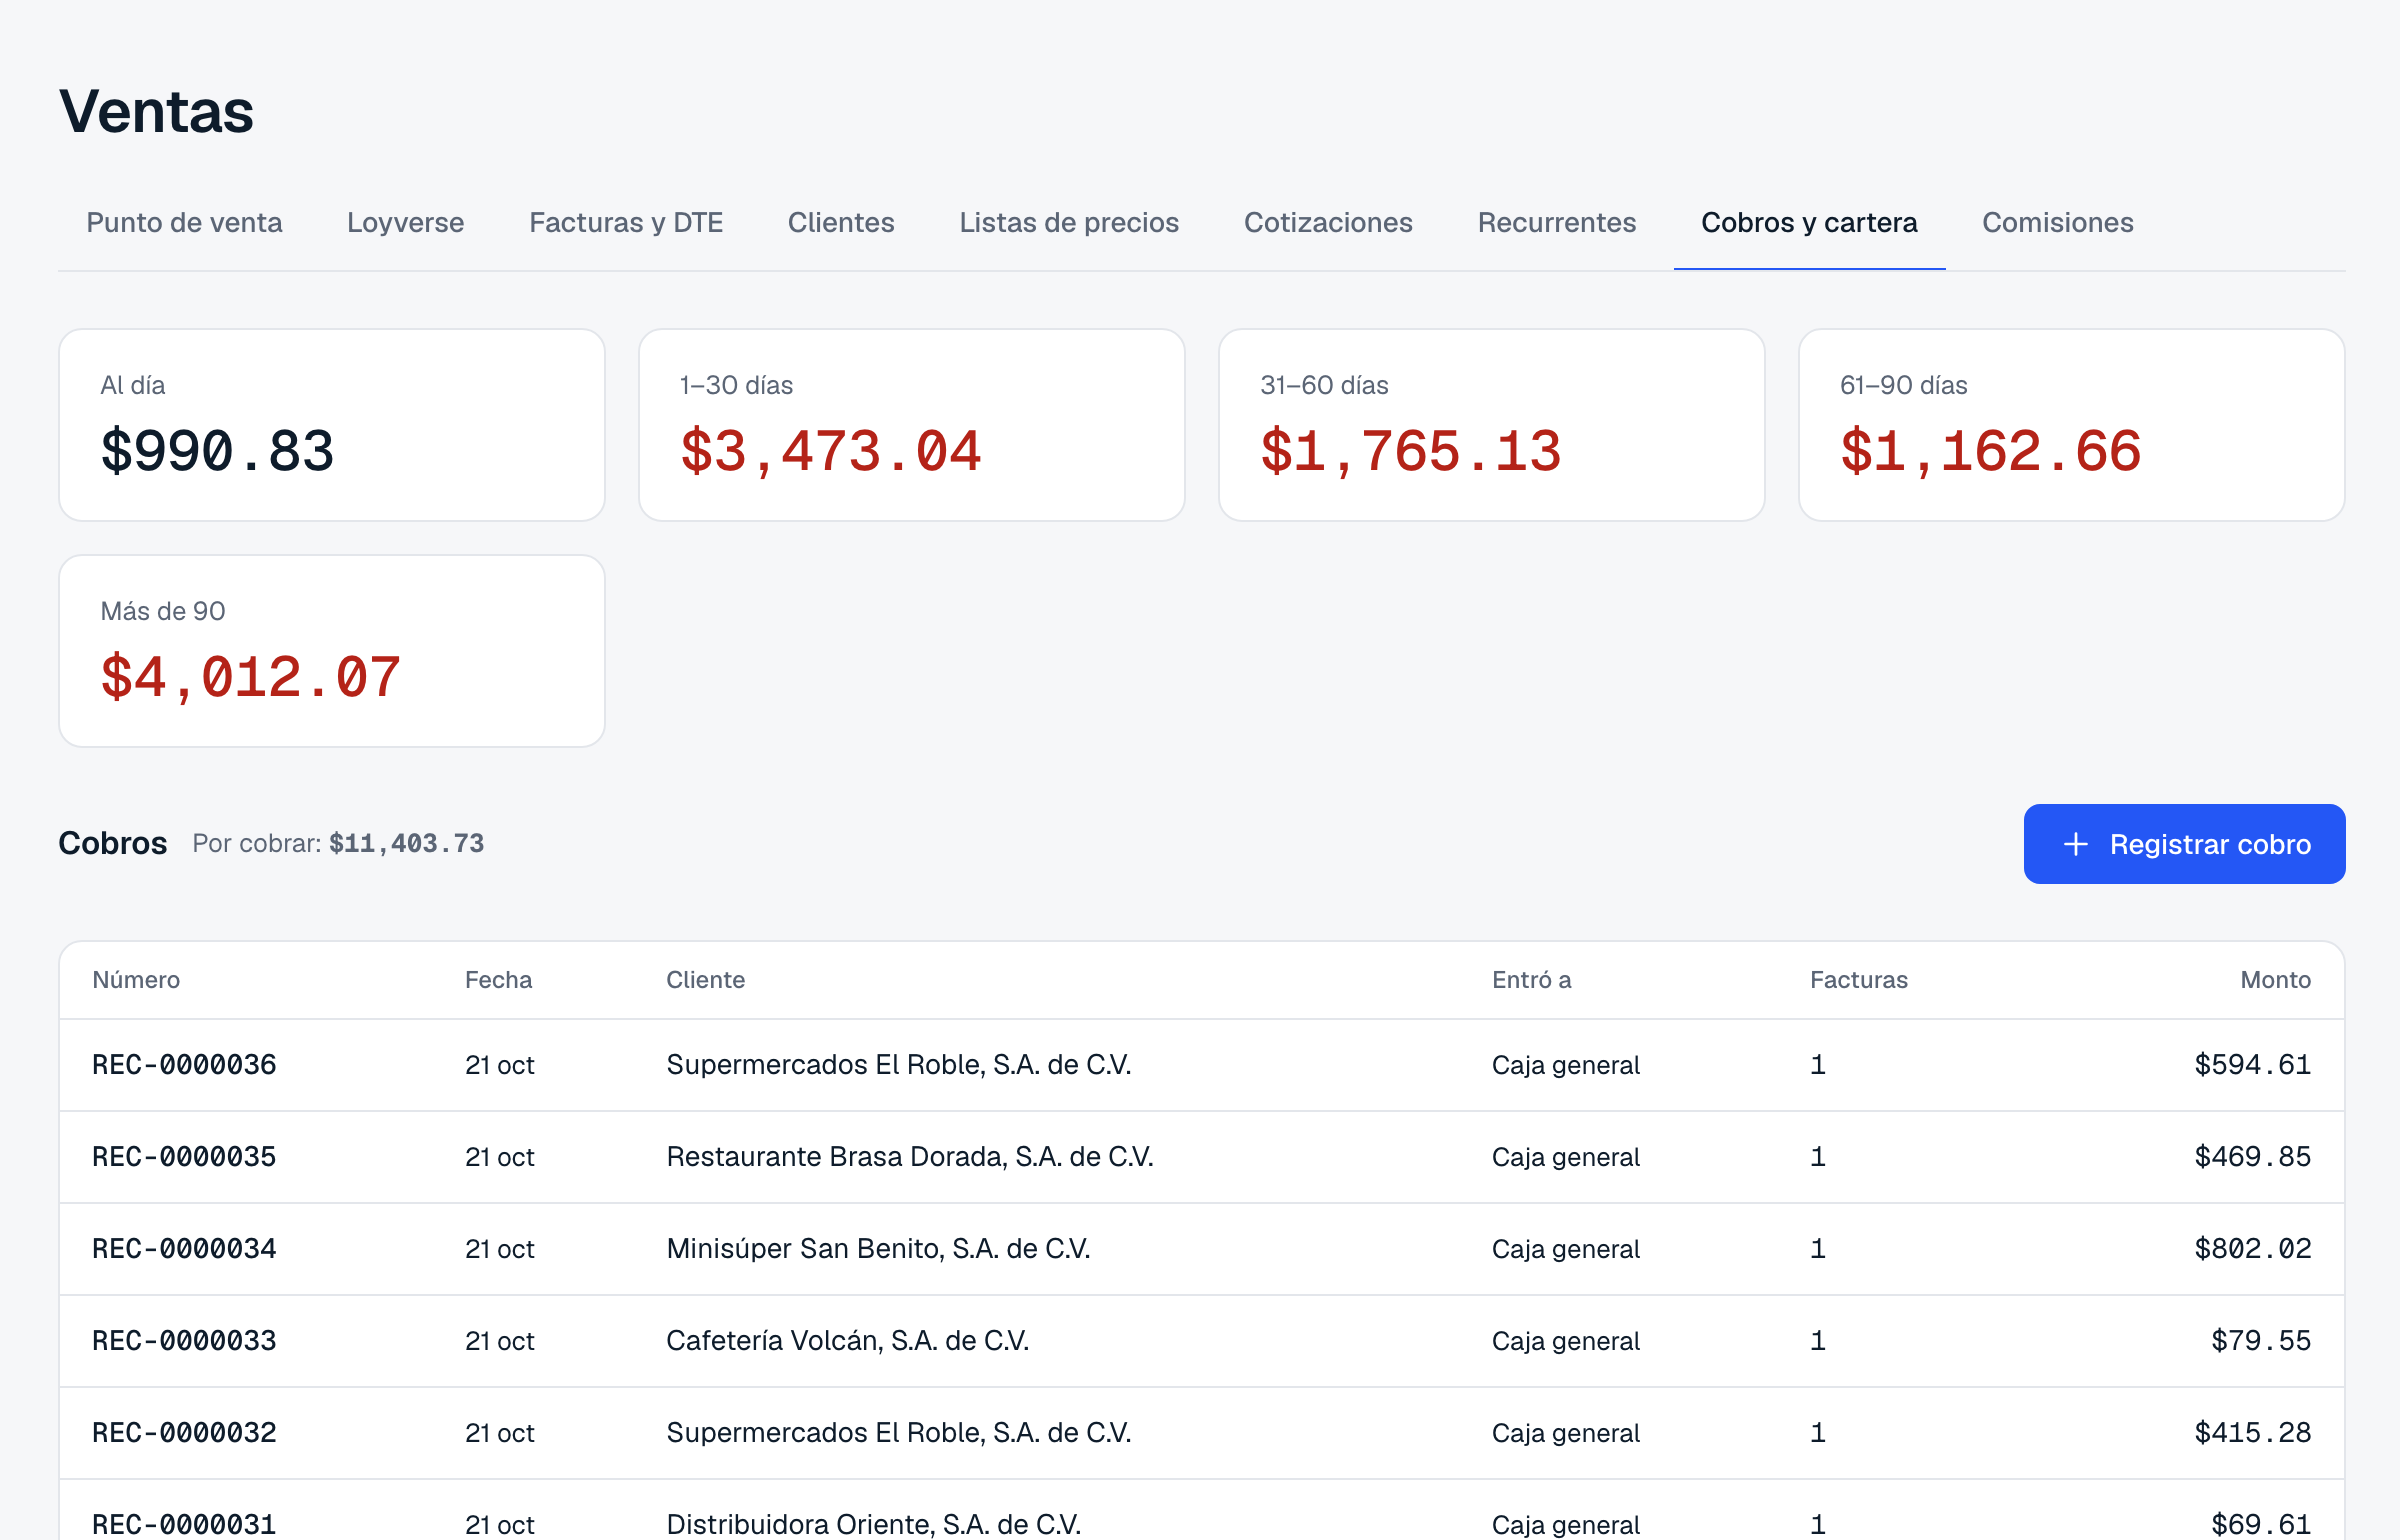Screen dimensions: 2400x1540
Task: Open the Punto de venta tab
Action: 184,222
